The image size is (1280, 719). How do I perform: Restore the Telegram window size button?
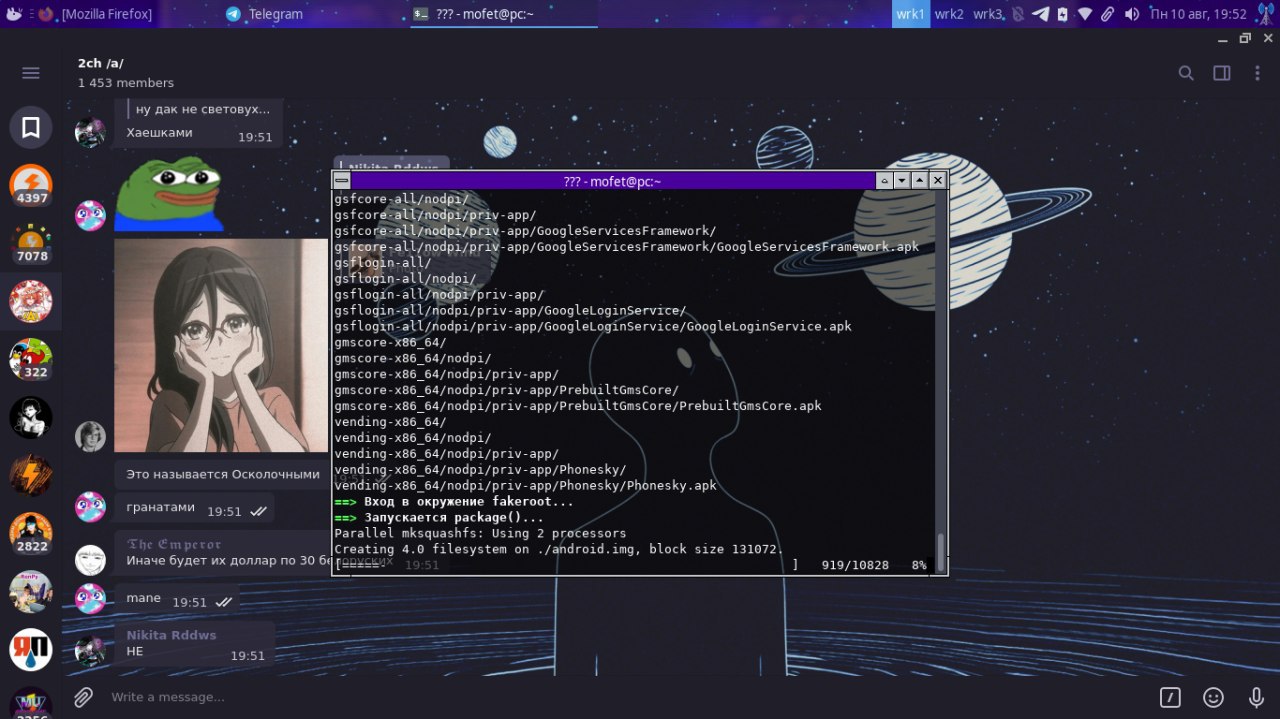tap(1245, 38)
